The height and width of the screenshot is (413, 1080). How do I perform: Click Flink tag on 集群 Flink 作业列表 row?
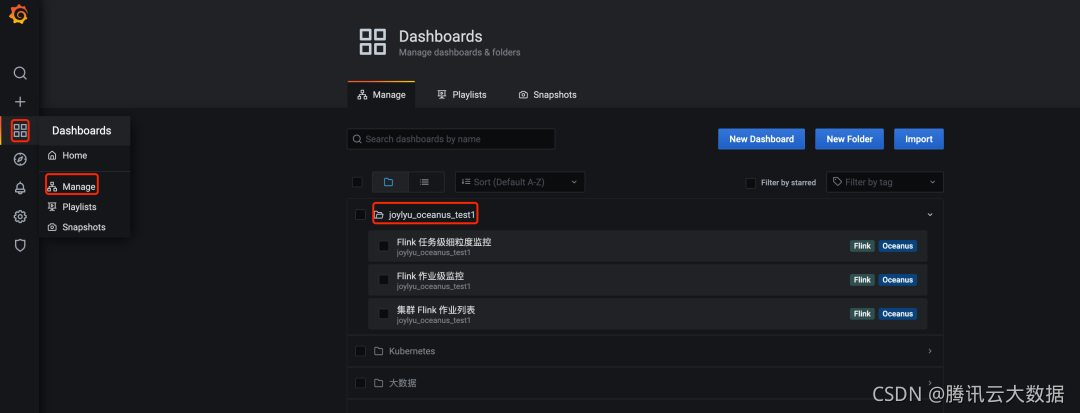[862, 313]
